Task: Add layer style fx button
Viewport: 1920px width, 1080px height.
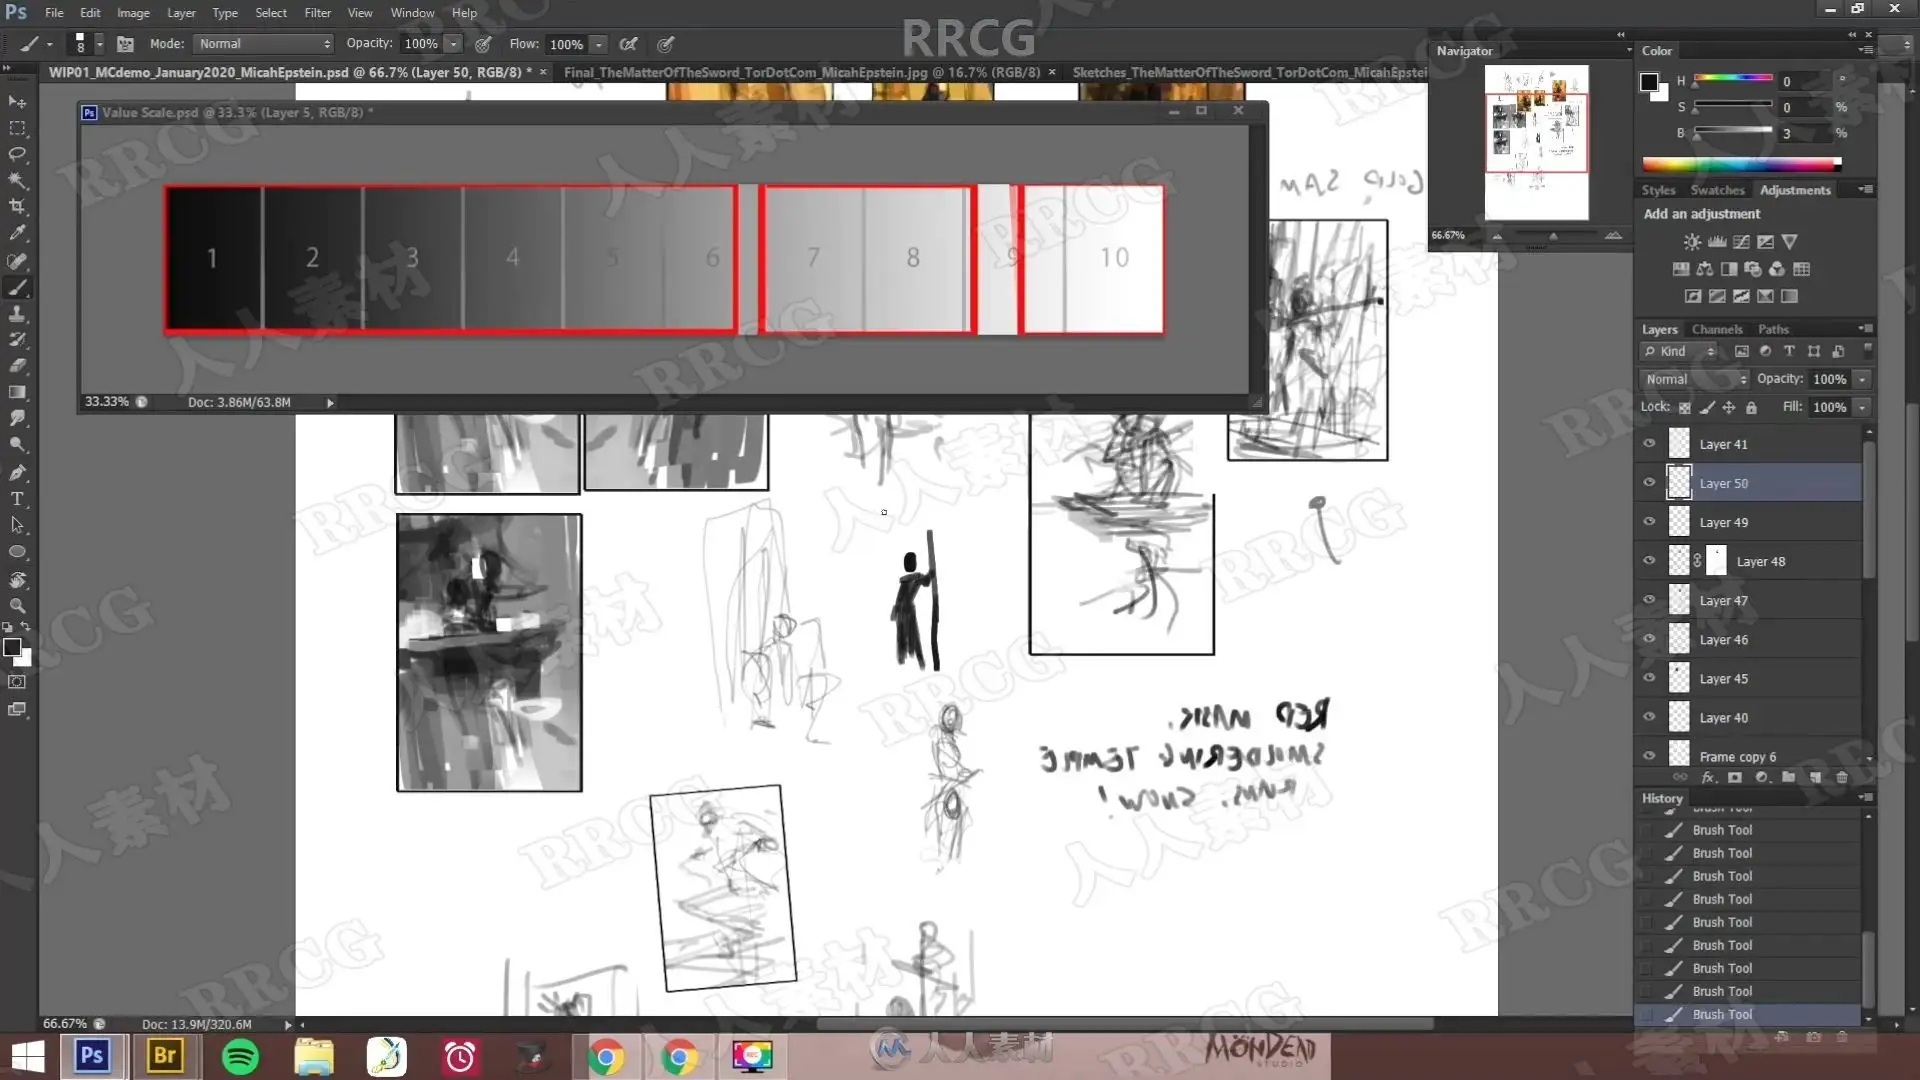Action: coord(1708,777)
